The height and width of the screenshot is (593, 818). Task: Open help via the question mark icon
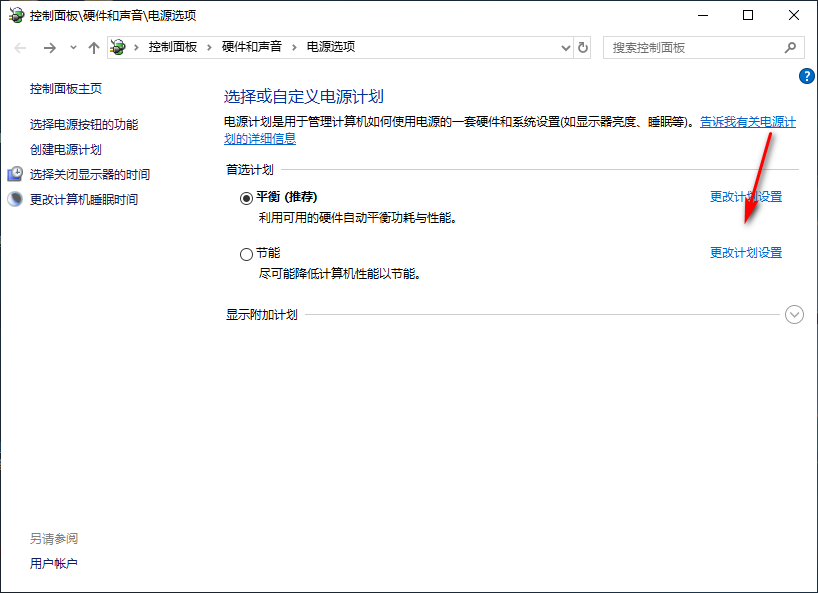806,77
